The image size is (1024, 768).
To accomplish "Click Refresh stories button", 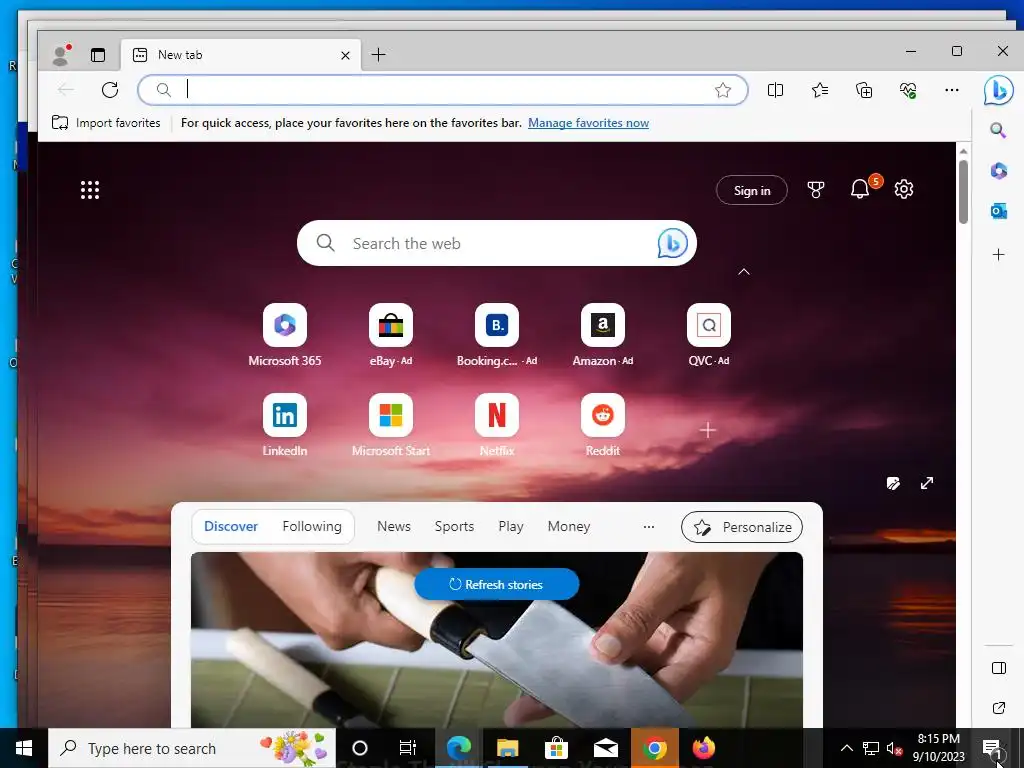I will point(496,584).
